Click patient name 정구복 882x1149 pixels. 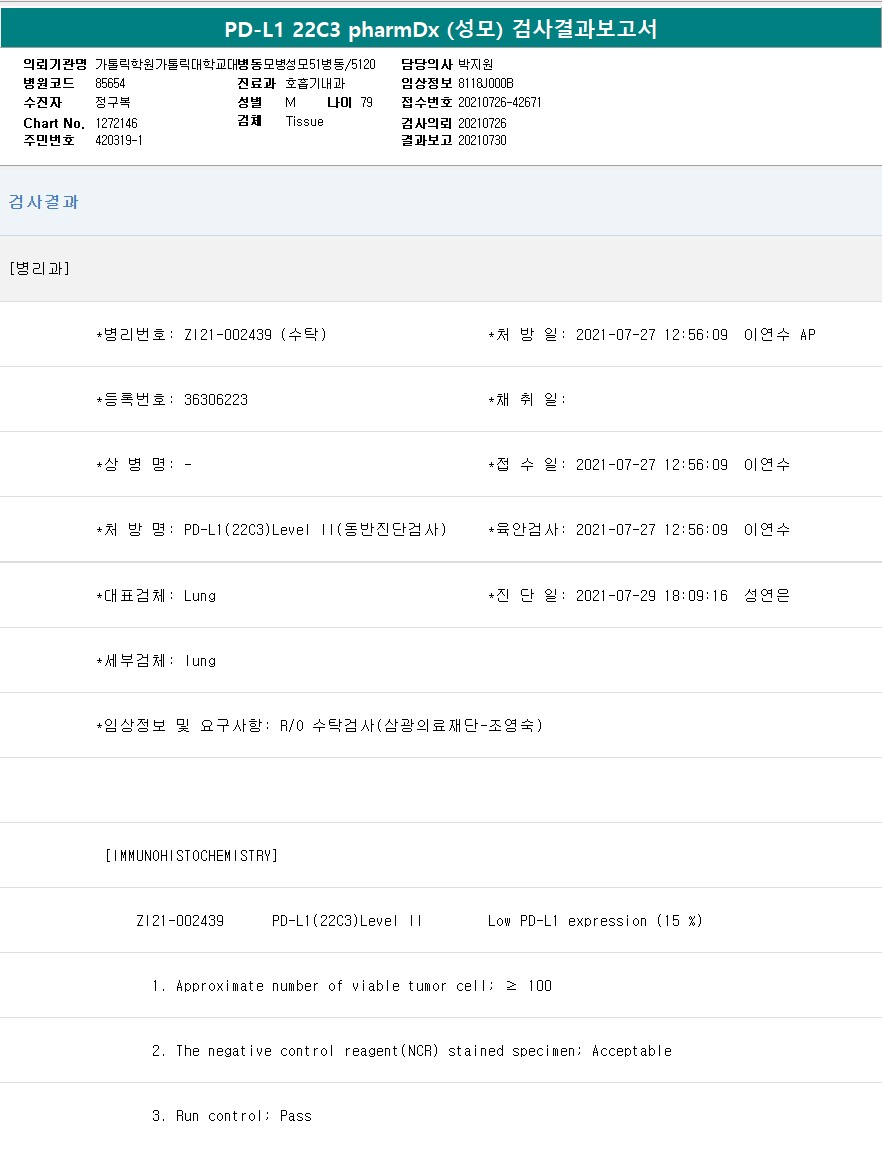pyautogui.click(x=113, y=103)
